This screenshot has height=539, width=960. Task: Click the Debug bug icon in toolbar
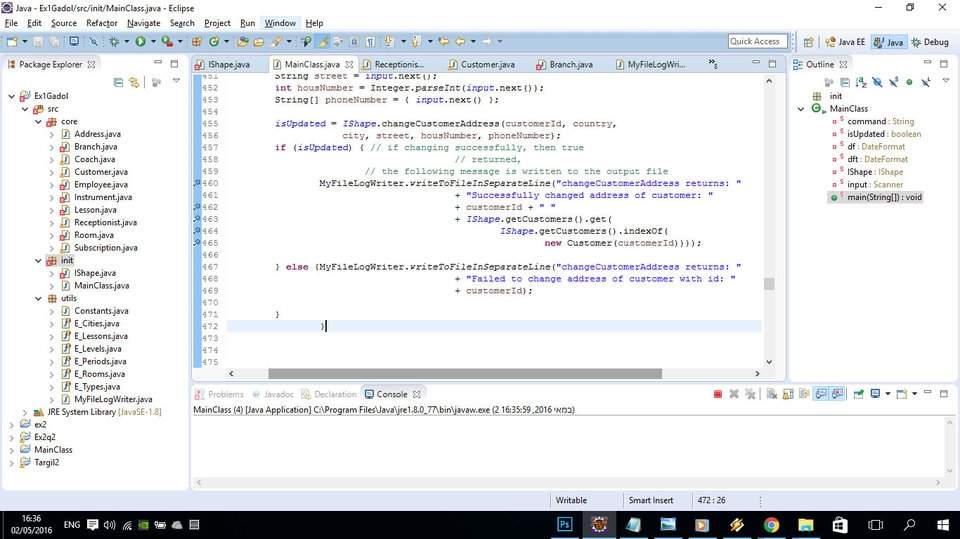tap(114, 42)
